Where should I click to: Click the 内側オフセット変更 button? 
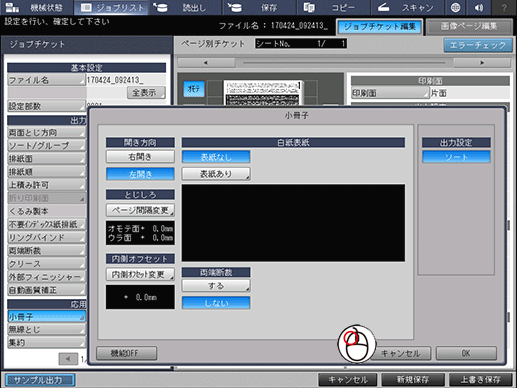[140, 274]
